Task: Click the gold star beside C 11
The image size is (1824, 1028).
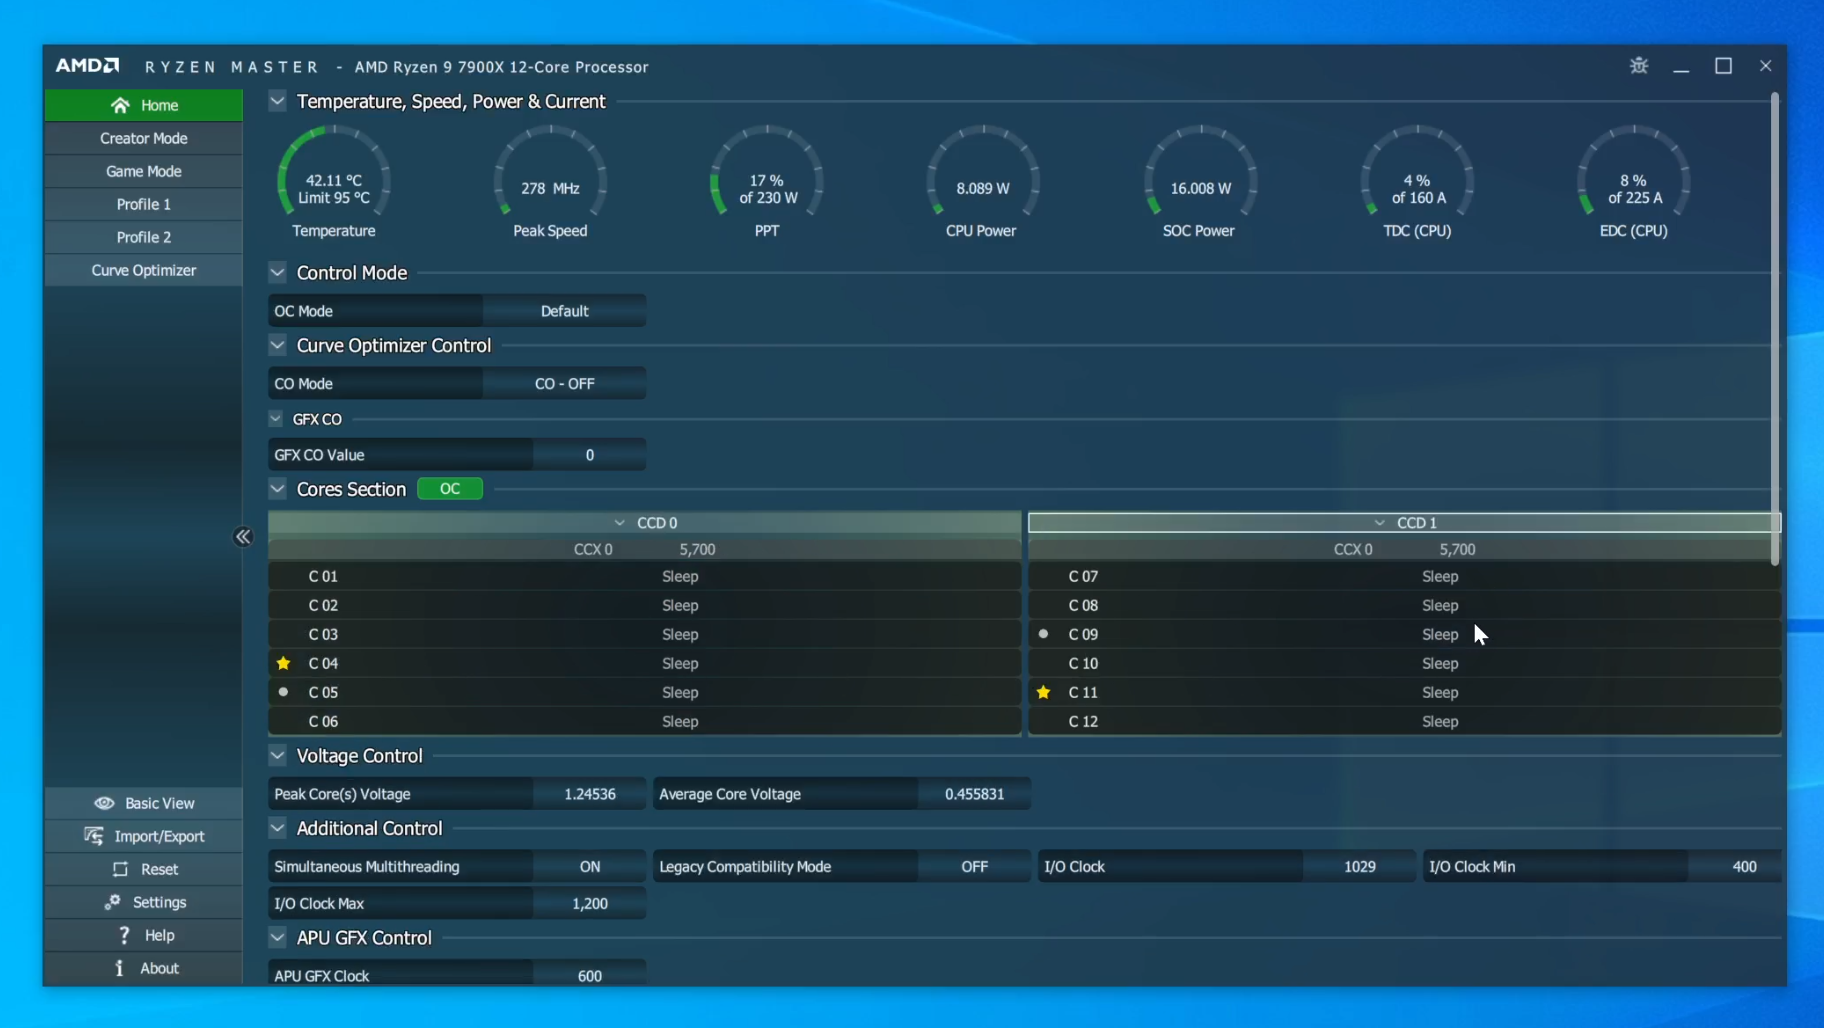Action: click(1044, 692)
